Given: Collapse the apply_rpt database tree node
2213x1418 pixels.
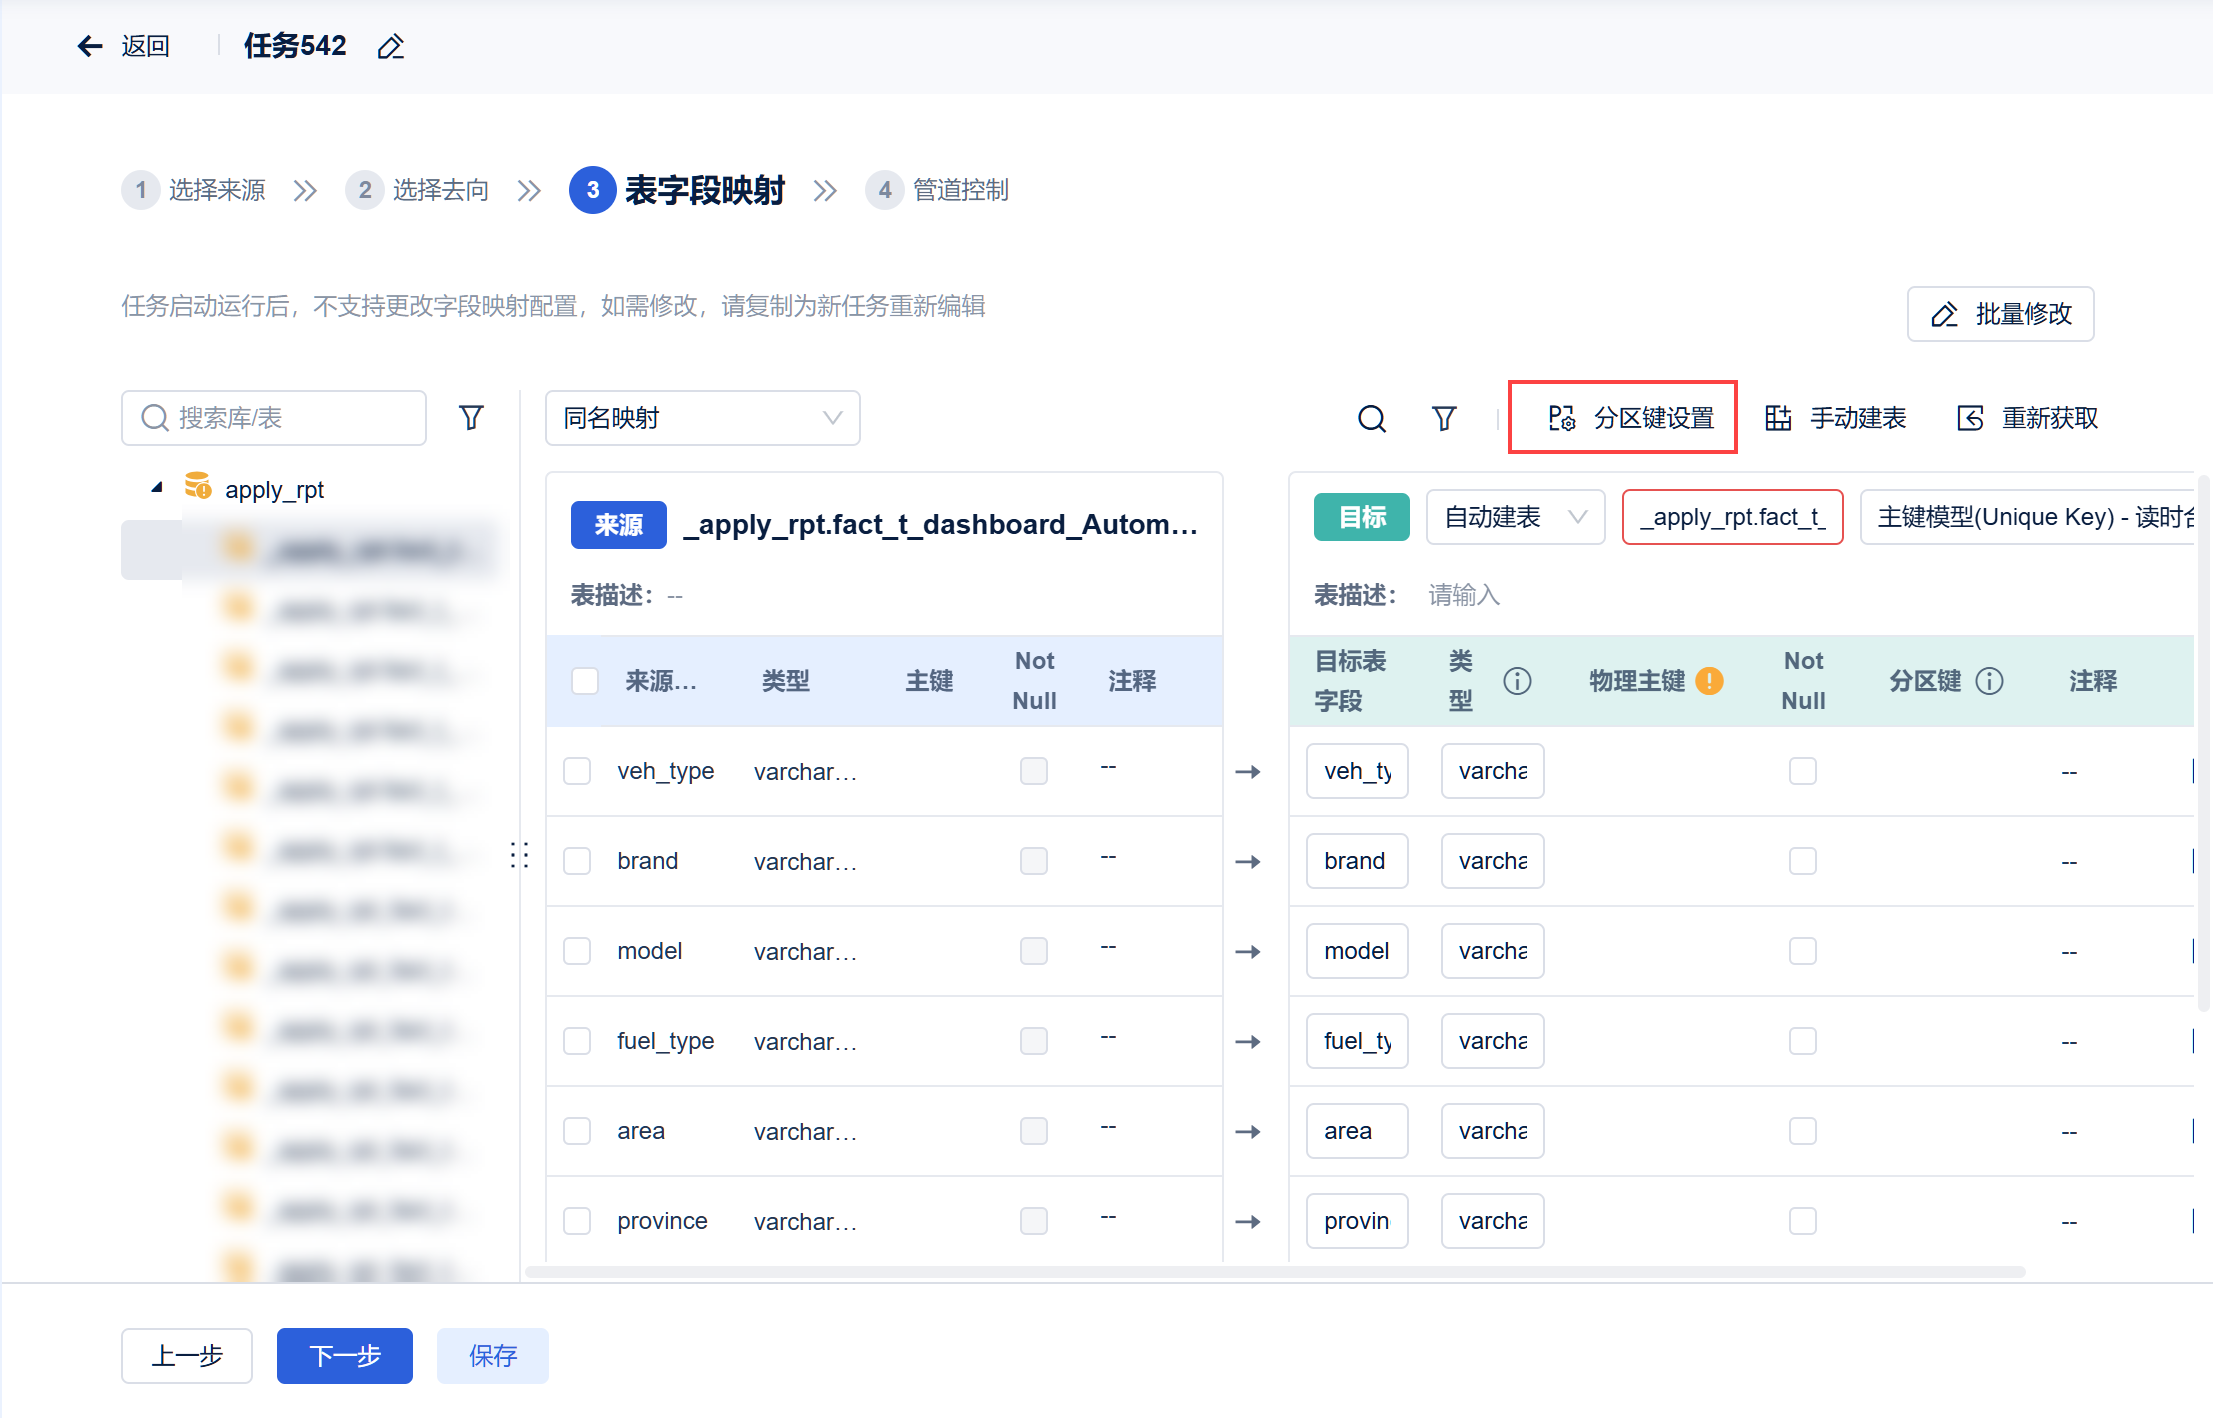Looking at the screenshot, I should click(157, 488).
